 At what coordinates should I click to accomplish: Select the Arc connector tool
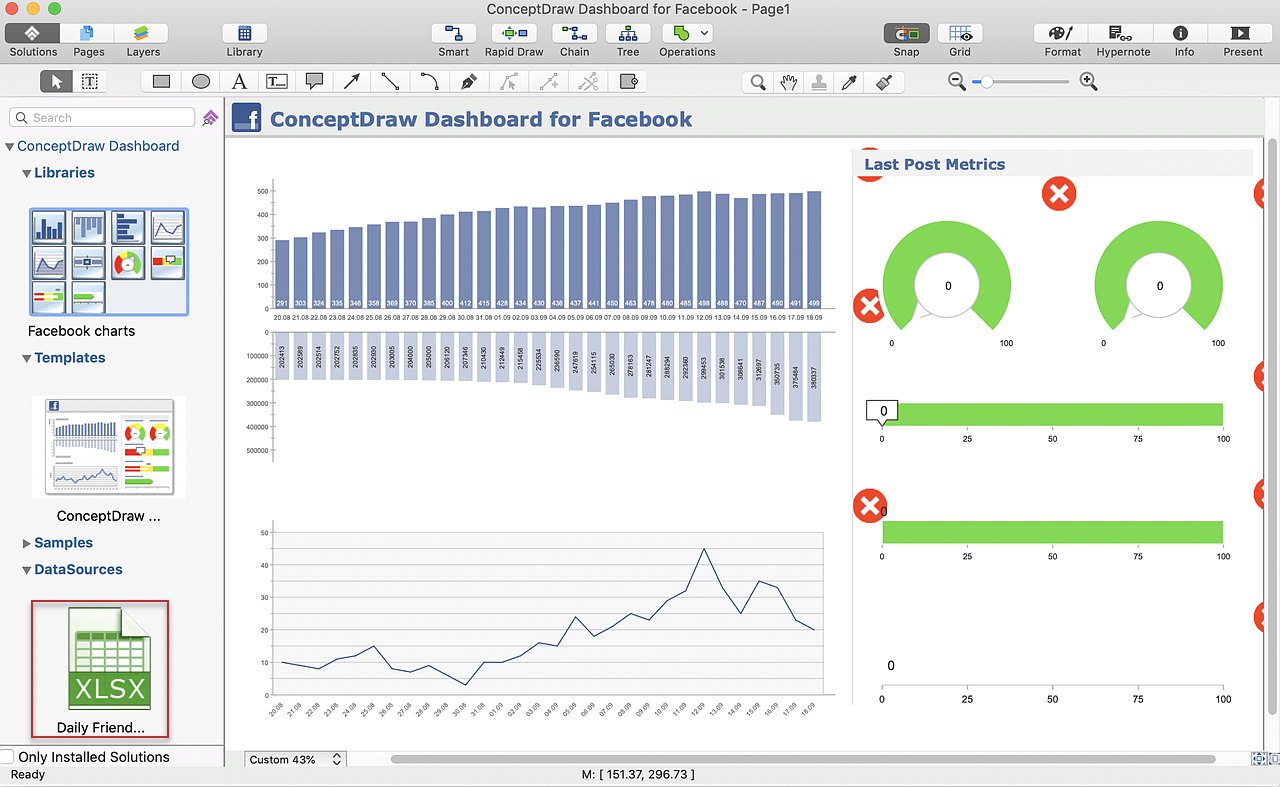[x=429, y=82]
